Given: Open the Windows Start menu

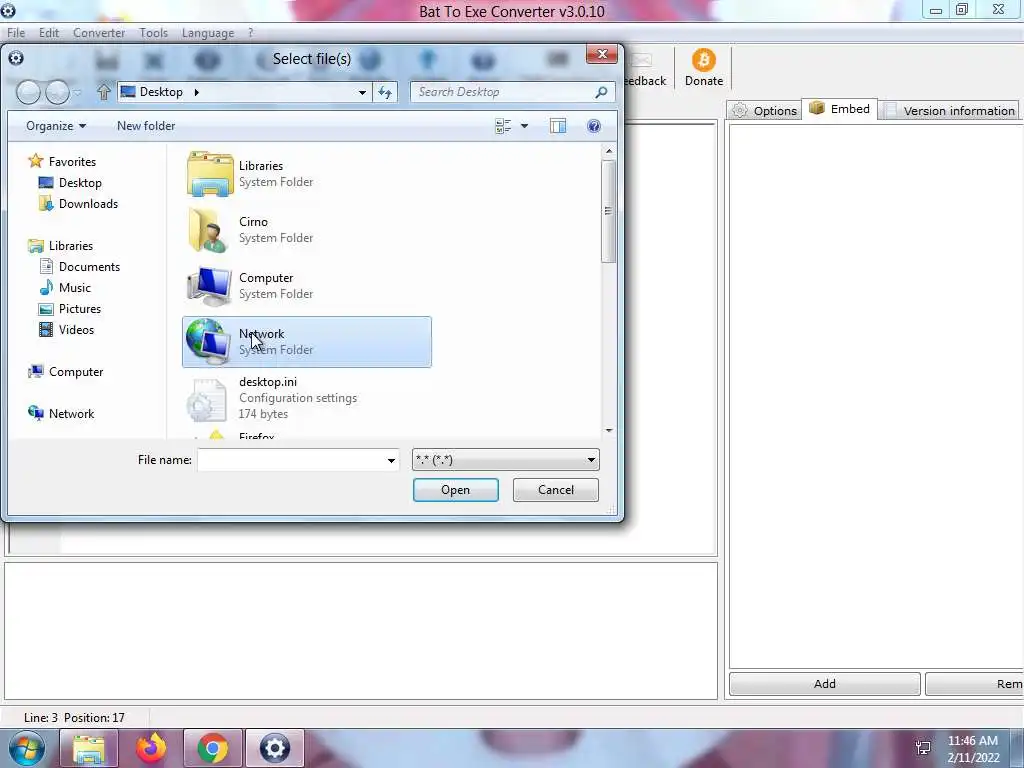Looking at the screenshot, I should pyautogui.click(x=27, y=748).
